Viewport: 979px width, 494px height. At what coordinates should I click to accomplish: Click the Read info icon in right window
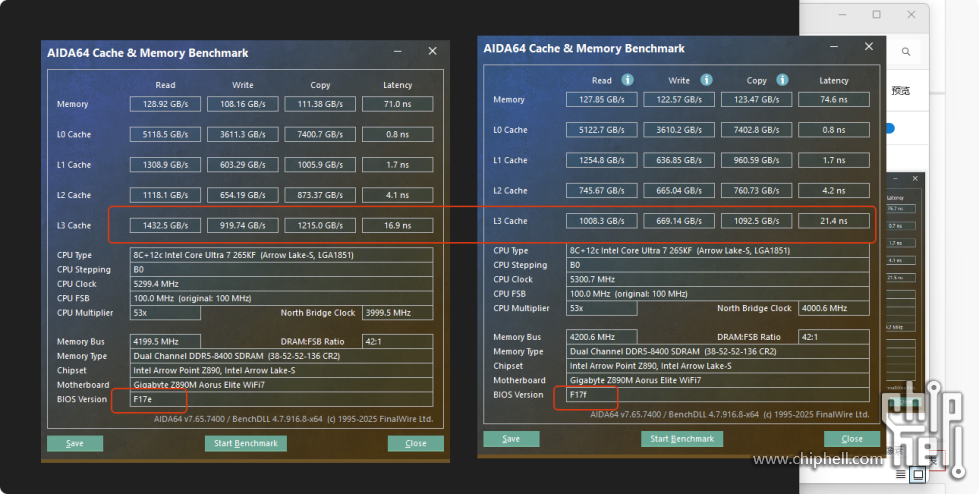point(627,80)
